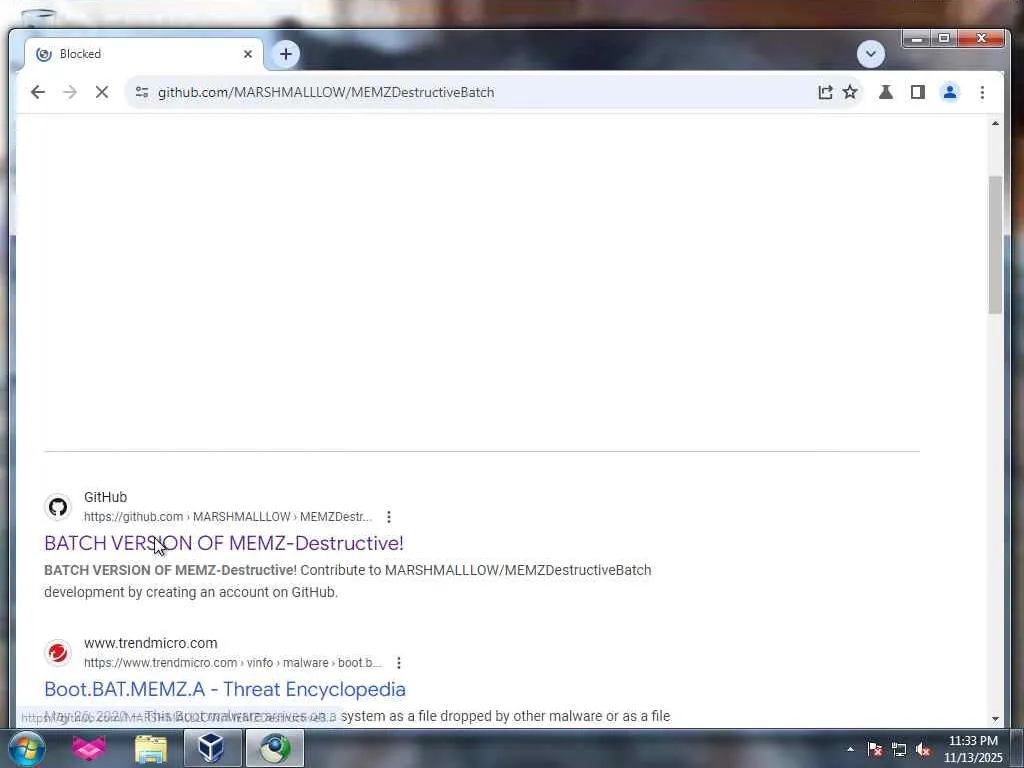Open Chrome three-dot menu
The height and width of the screenshot is (768, 1024).
pyautogui.click(x=982, y=92)
